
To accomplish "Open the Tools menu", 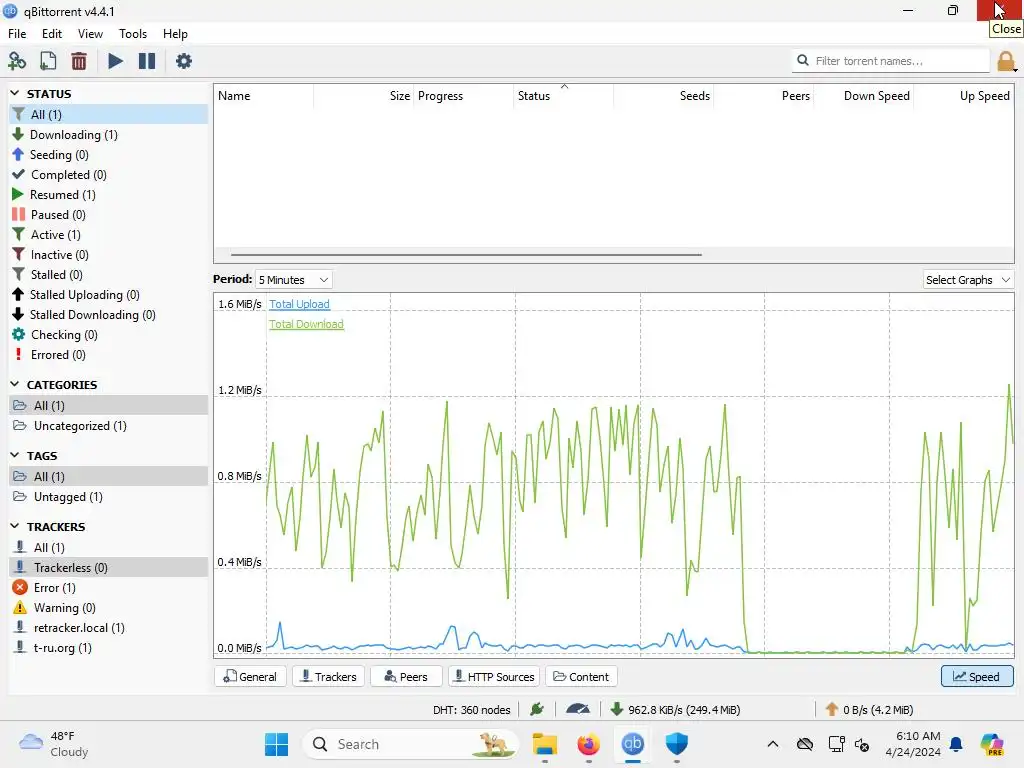I will tap(133, 34).
